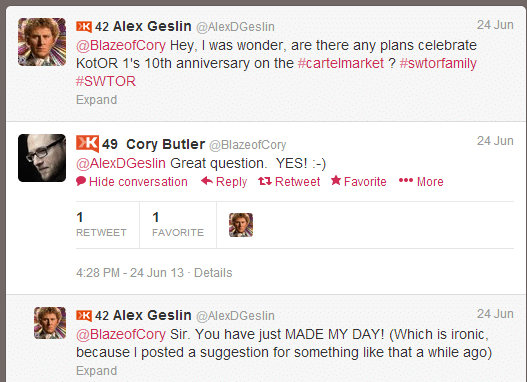Open the More options menu

pyautogui.click(x=421, y=181)
